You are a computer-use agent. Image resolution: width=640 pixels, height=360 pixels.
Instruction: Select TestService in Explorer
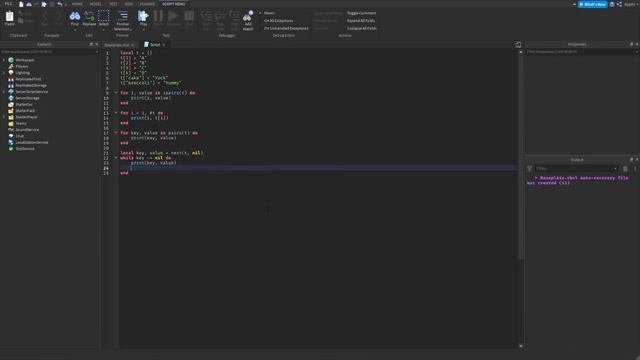click(x=24, y=149)
